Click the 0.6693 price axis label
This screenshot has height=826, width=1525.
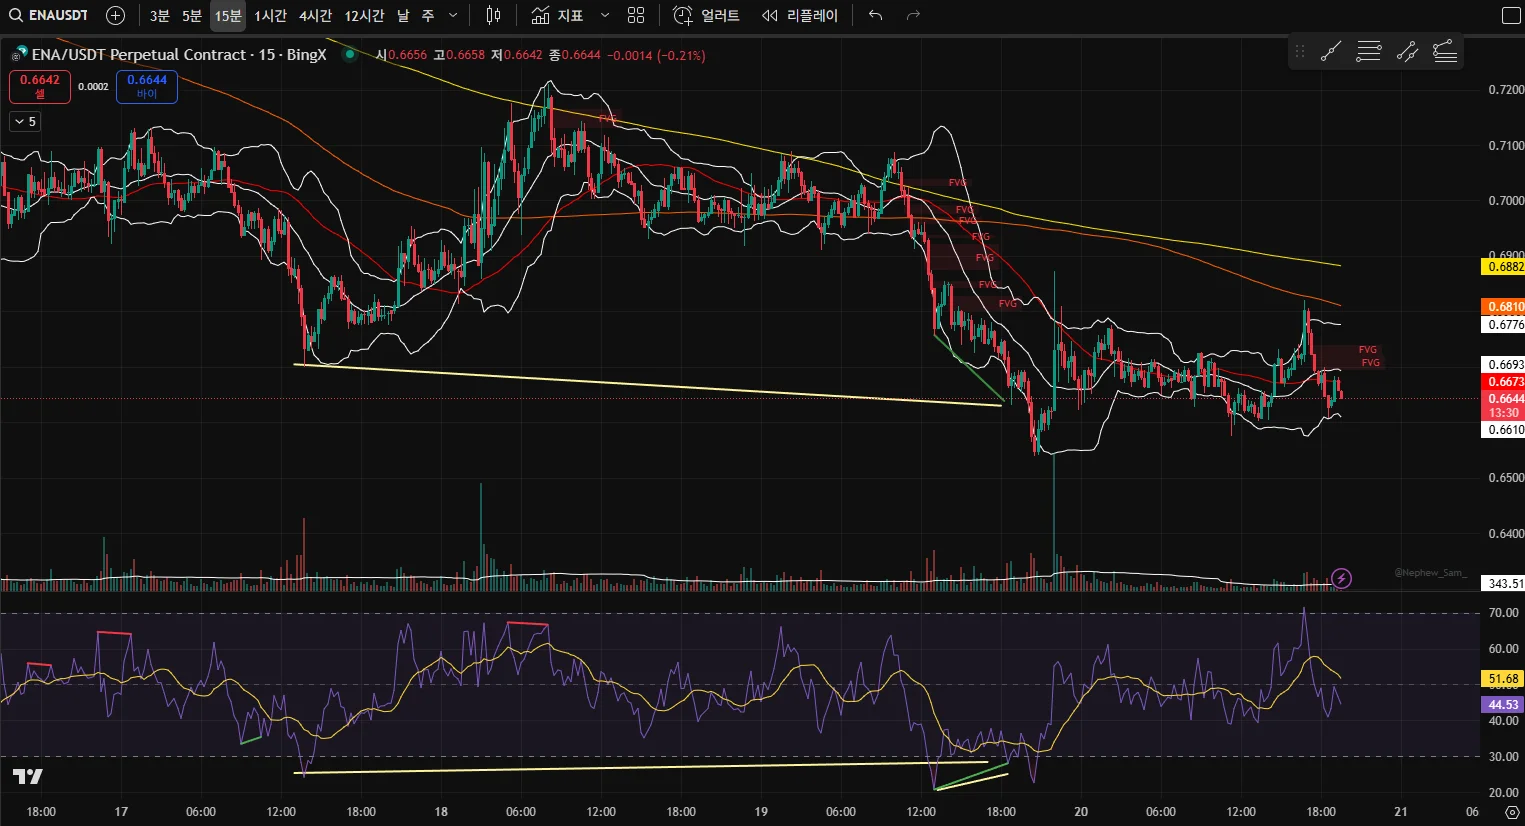[x=1503, y=365]
